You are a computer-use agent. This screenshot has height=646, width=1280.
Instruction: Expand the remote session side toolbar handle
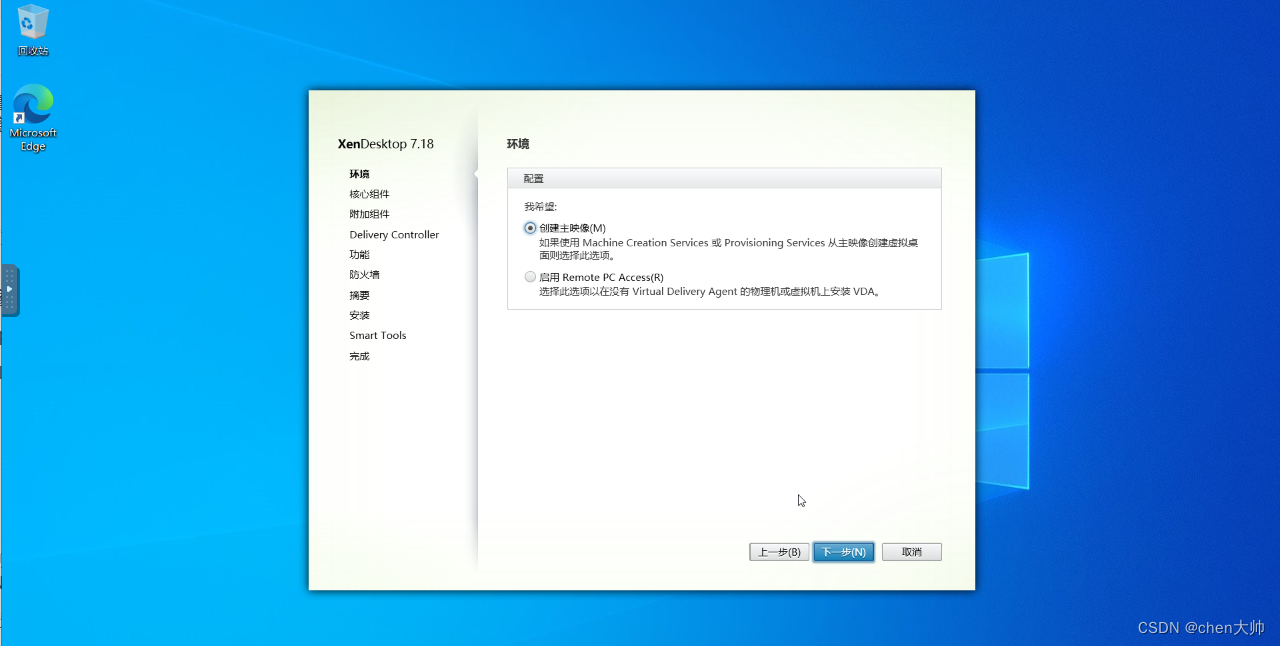coord(9,290)
